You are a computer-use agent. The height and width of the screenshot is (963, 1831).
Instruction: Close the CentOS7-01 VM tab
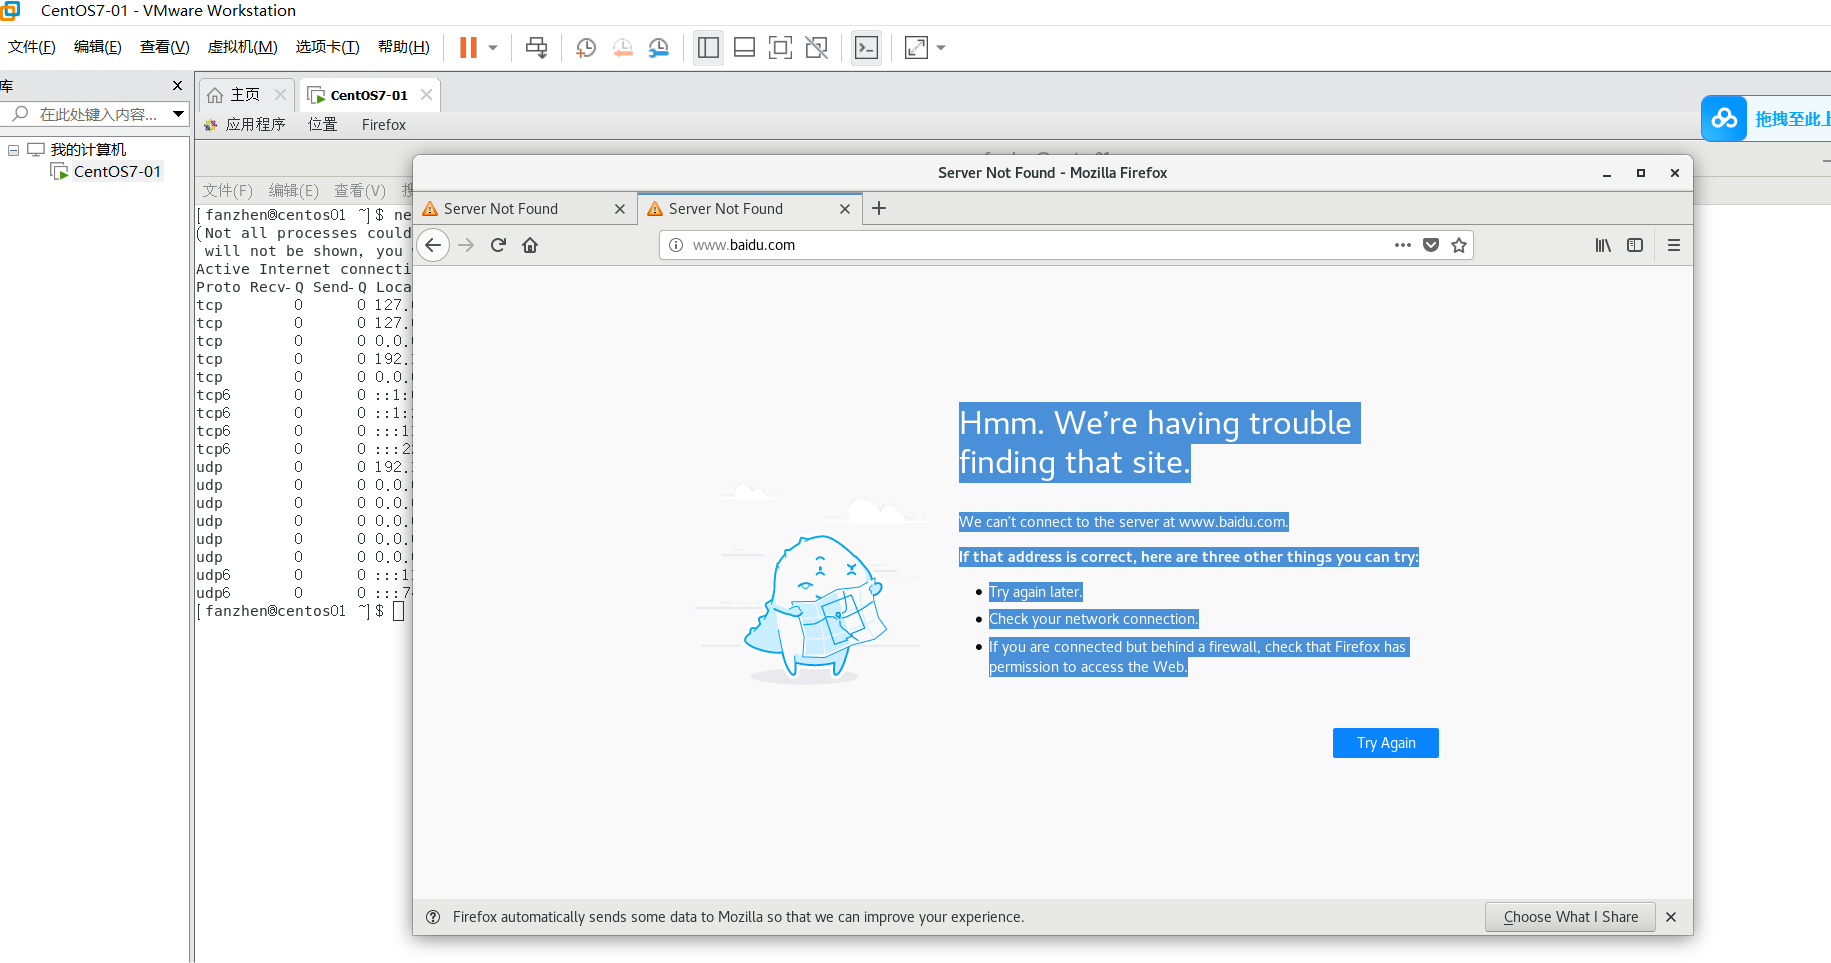tap(426, 95)
